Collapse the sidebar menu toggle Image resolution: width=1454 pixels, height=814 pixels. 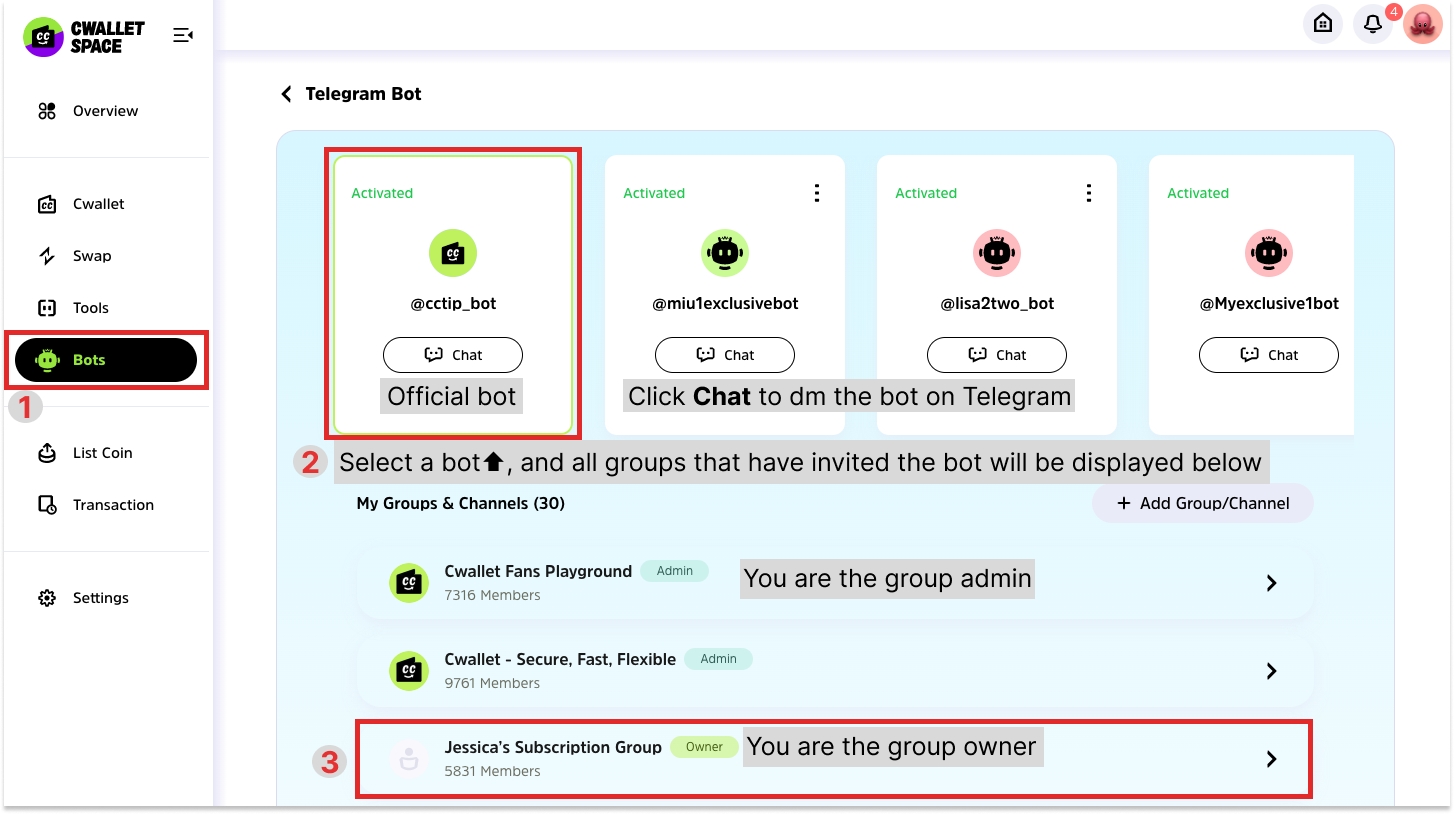click(x=183, y=35)
